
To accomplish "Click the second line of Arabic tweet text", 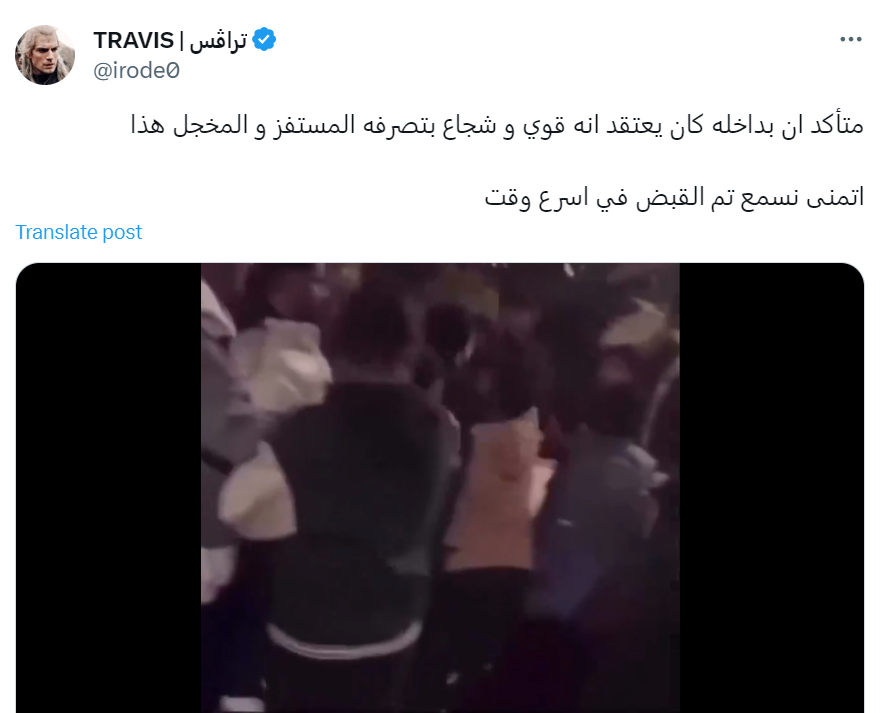I will click(x=674, y=197).
